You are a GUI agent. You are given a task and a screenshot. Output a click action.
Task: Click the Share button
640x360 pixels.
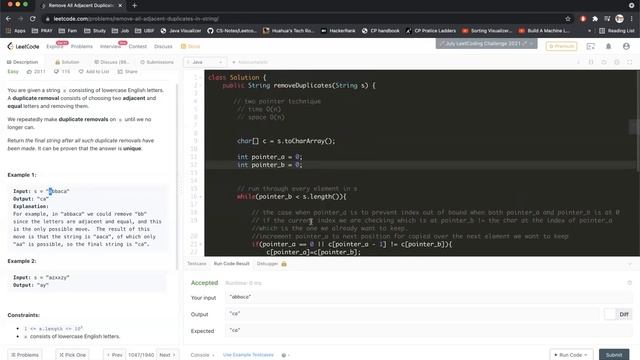click(127, 71)
